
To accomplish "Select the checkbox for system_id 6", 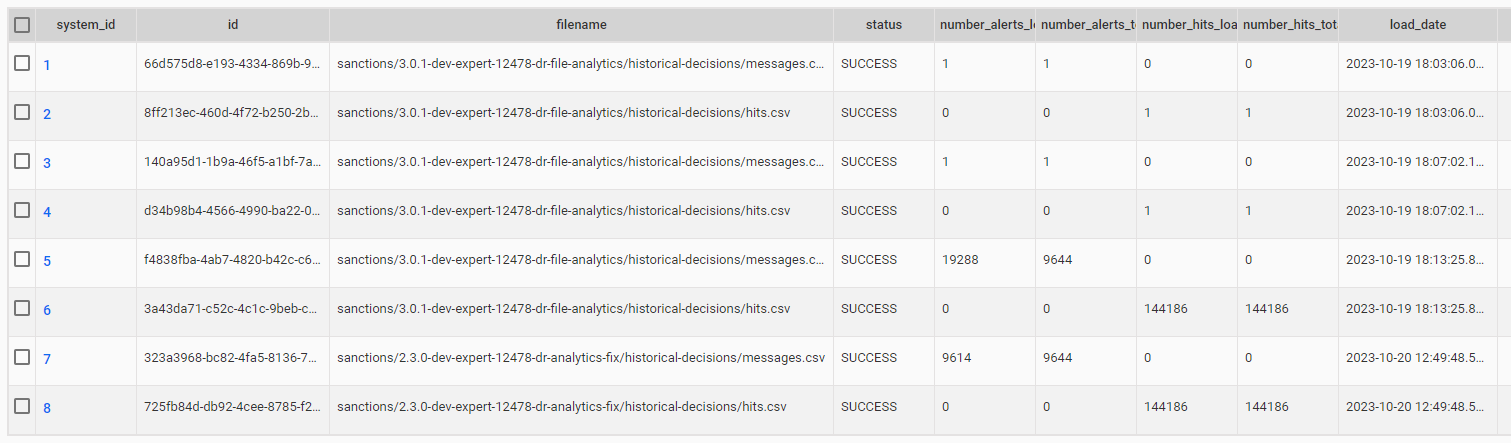I will coord(22,308).
